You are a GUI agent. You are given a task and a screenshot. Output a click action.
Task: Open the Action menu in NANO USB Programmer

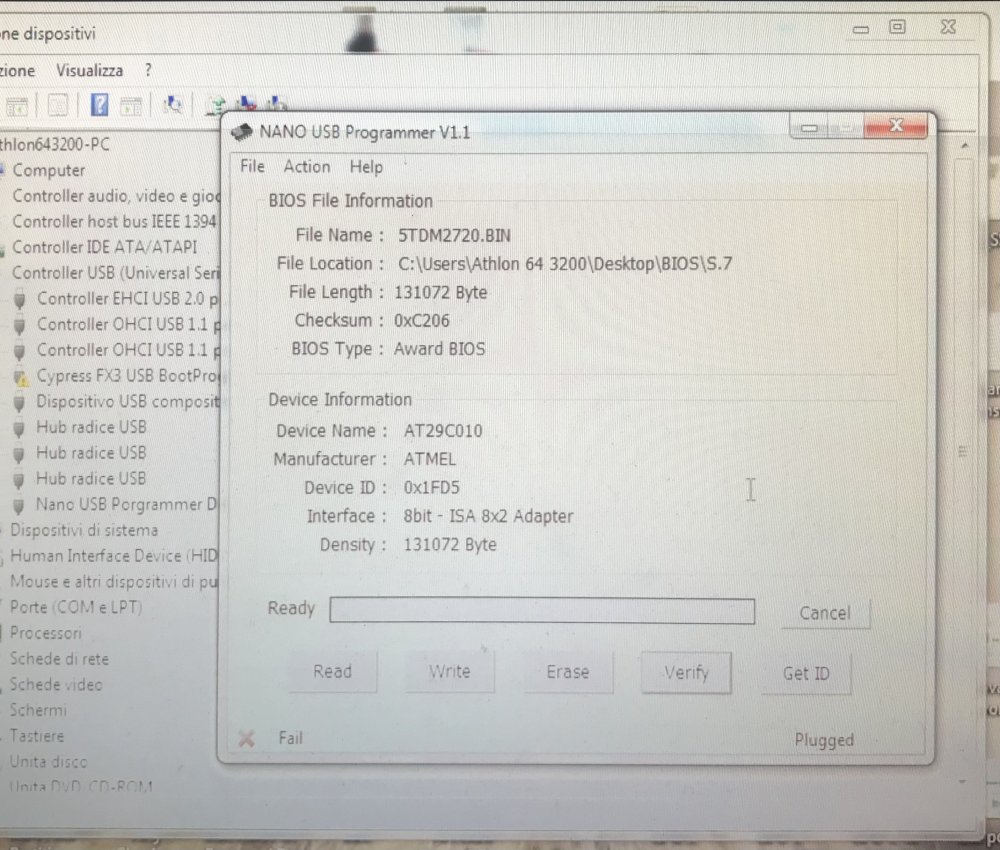306,167
